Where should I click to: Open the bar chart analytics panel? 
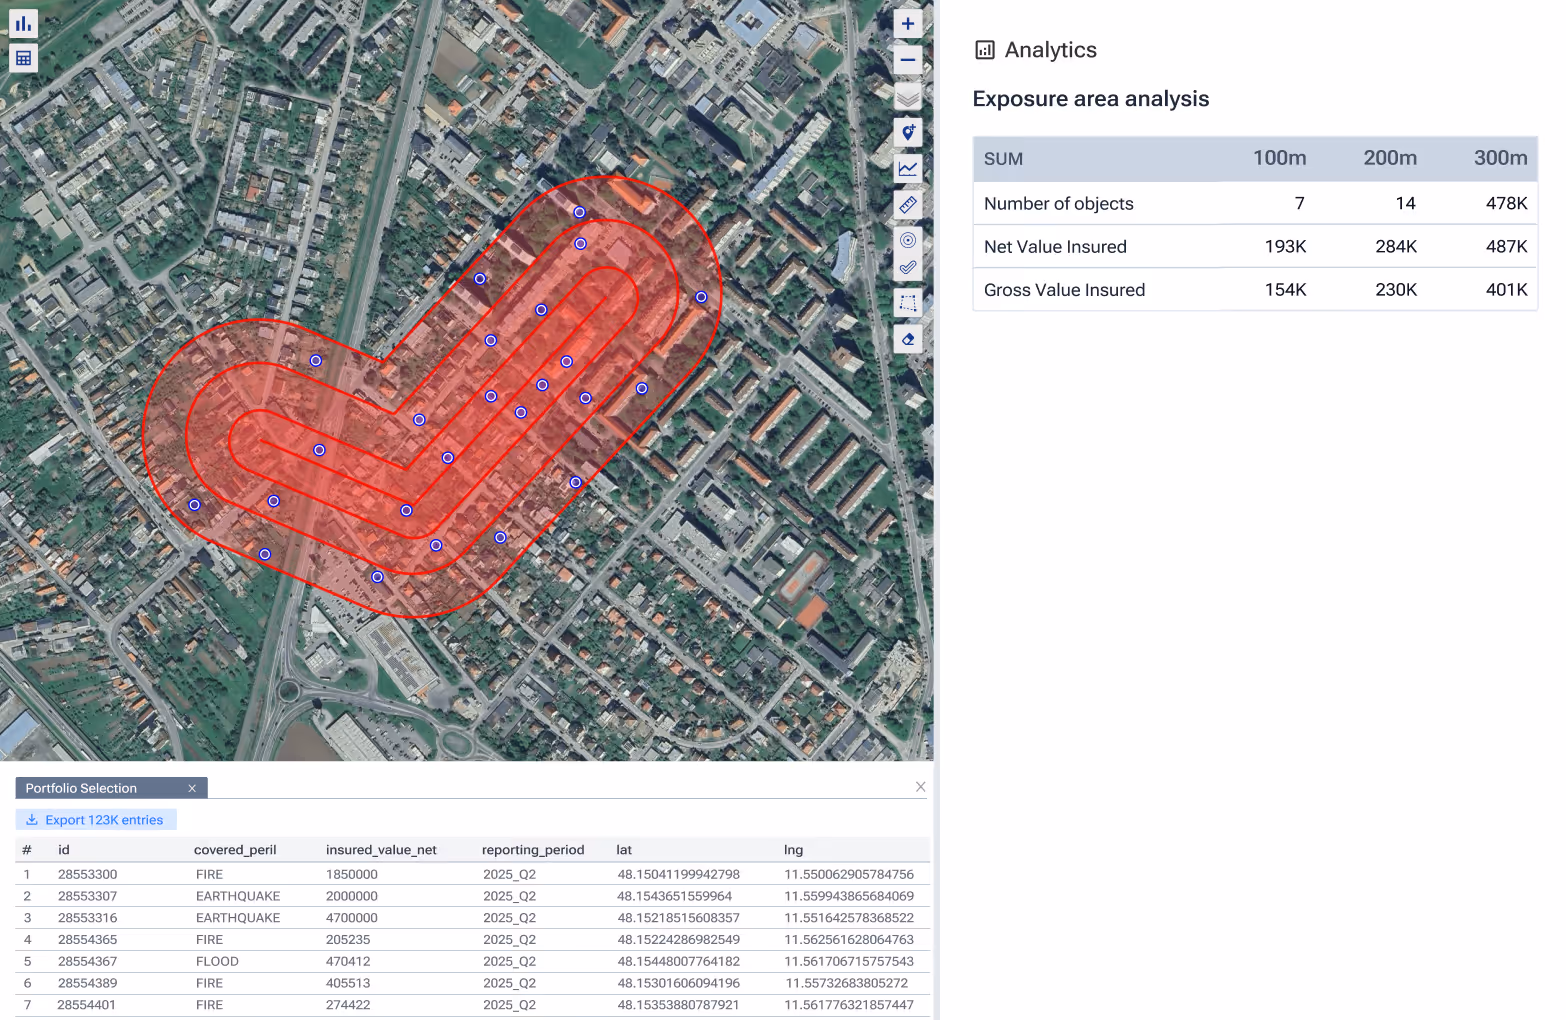pos(23,23)
